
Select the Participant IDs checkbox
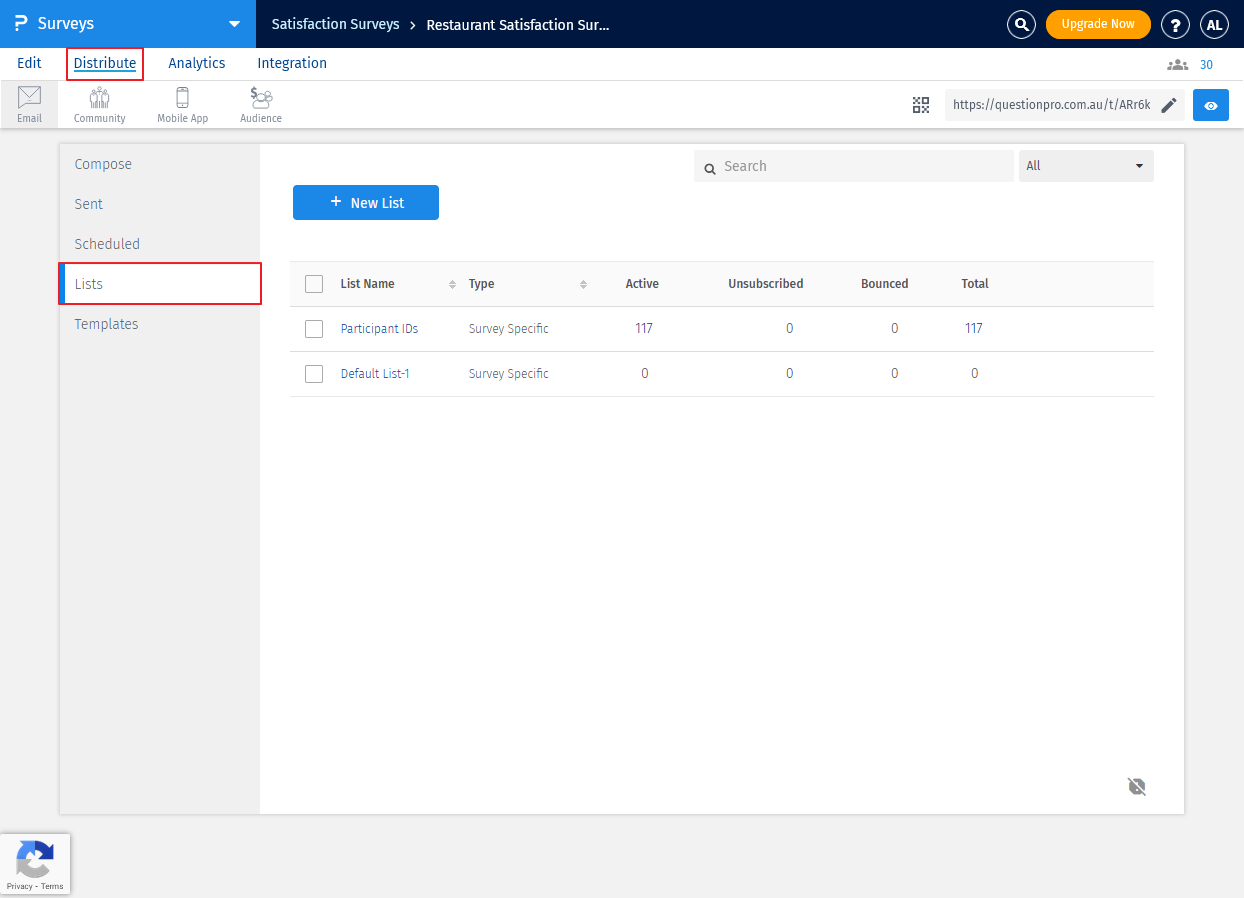point(314,329)
